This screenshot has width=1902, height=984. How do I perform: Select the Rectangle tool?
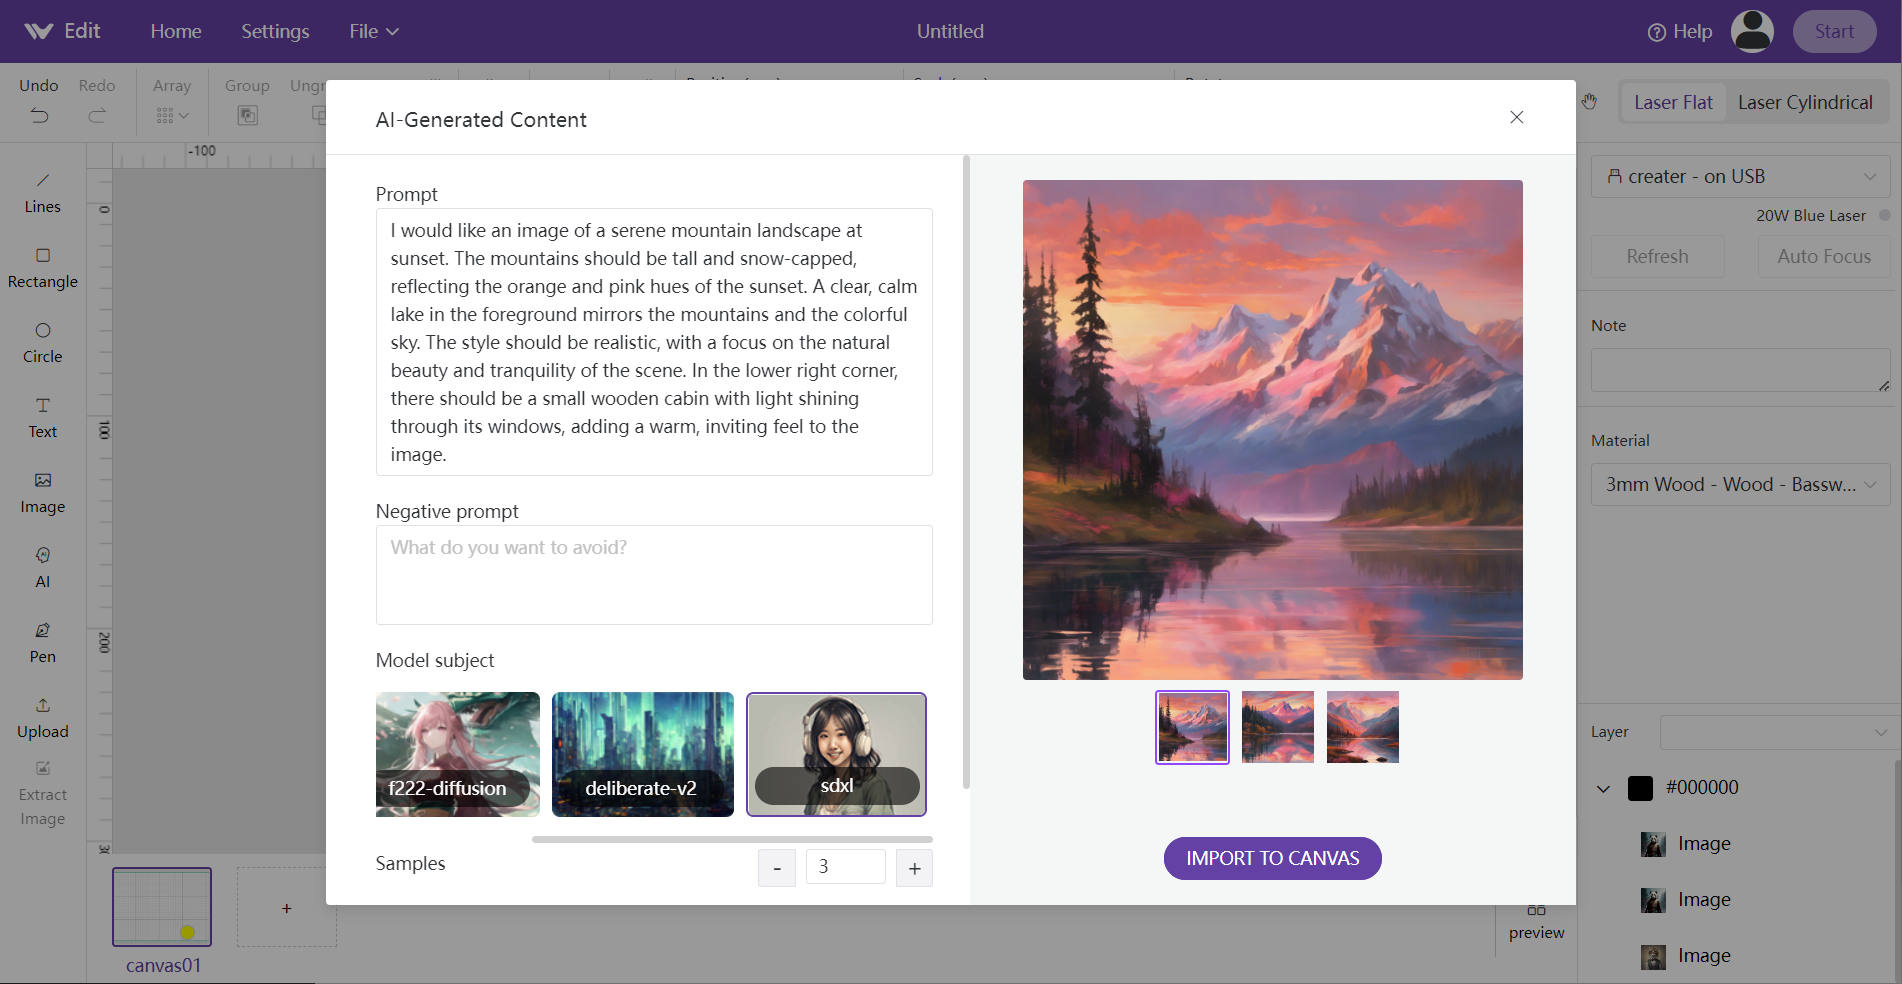click(42, 267)
